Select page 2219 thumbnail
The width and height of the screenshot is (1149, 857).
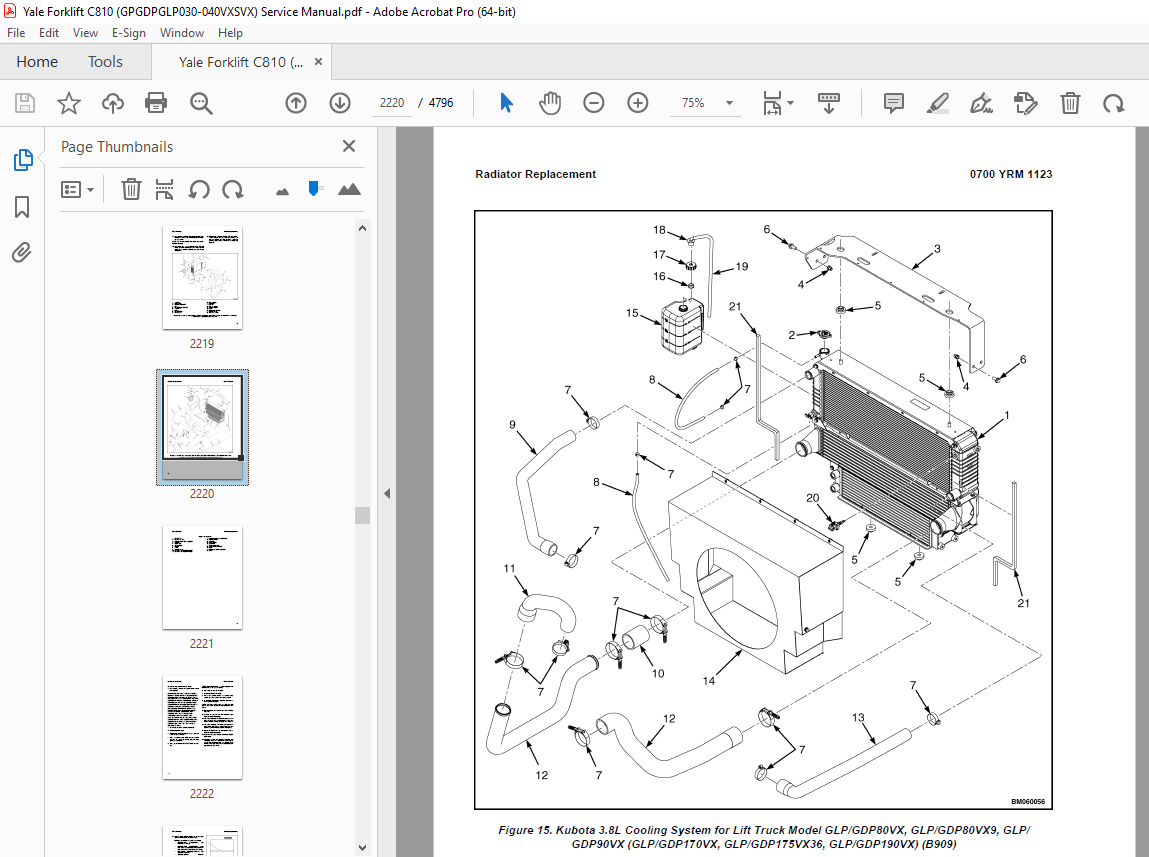coord(202,278)
